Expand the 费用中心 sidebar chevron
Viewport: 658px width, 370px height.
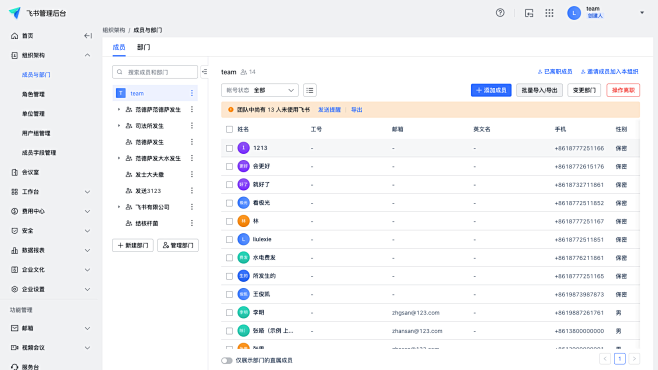click(87, 211)
